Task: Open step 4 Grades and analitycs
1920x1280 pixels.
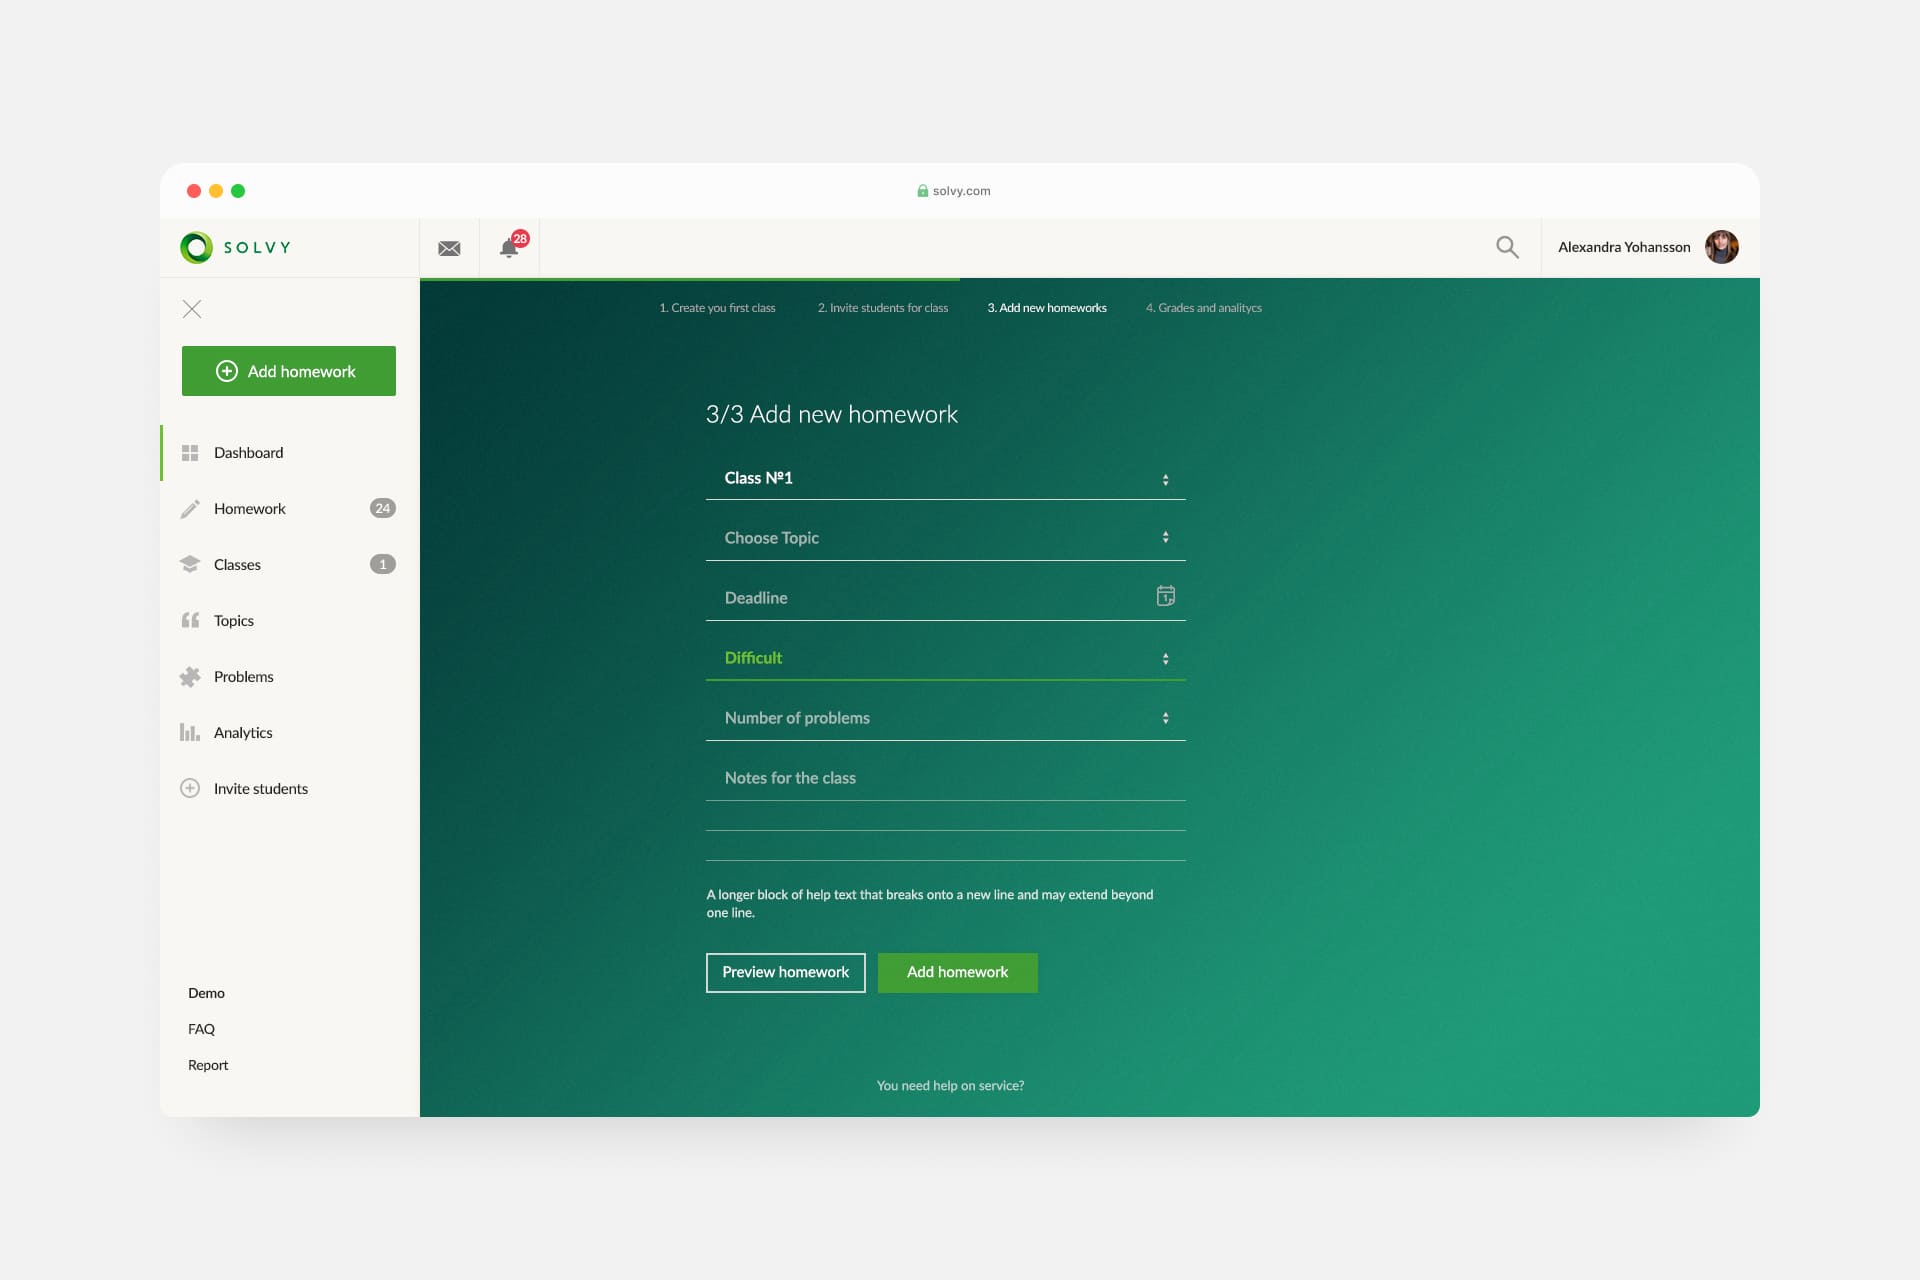Action: pyautogui.click(x=1204, y=308)
